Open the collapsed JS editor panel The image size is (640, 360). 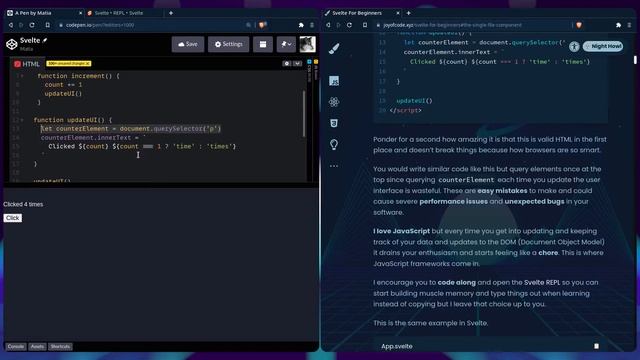click(x=316, y=69)
